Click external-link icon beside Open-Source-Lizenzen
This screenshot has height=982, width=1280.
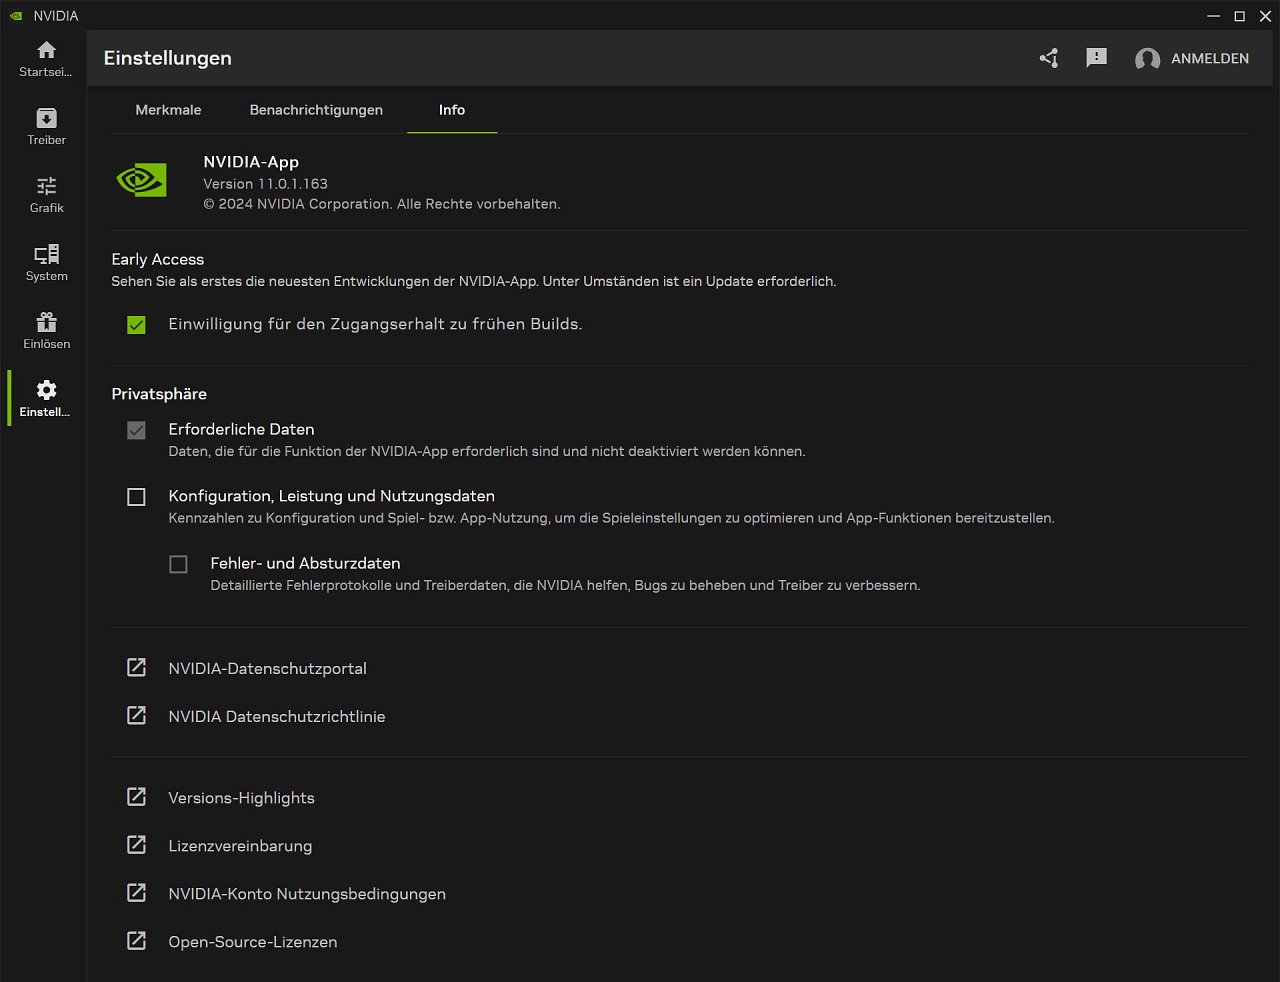(136, 940)
